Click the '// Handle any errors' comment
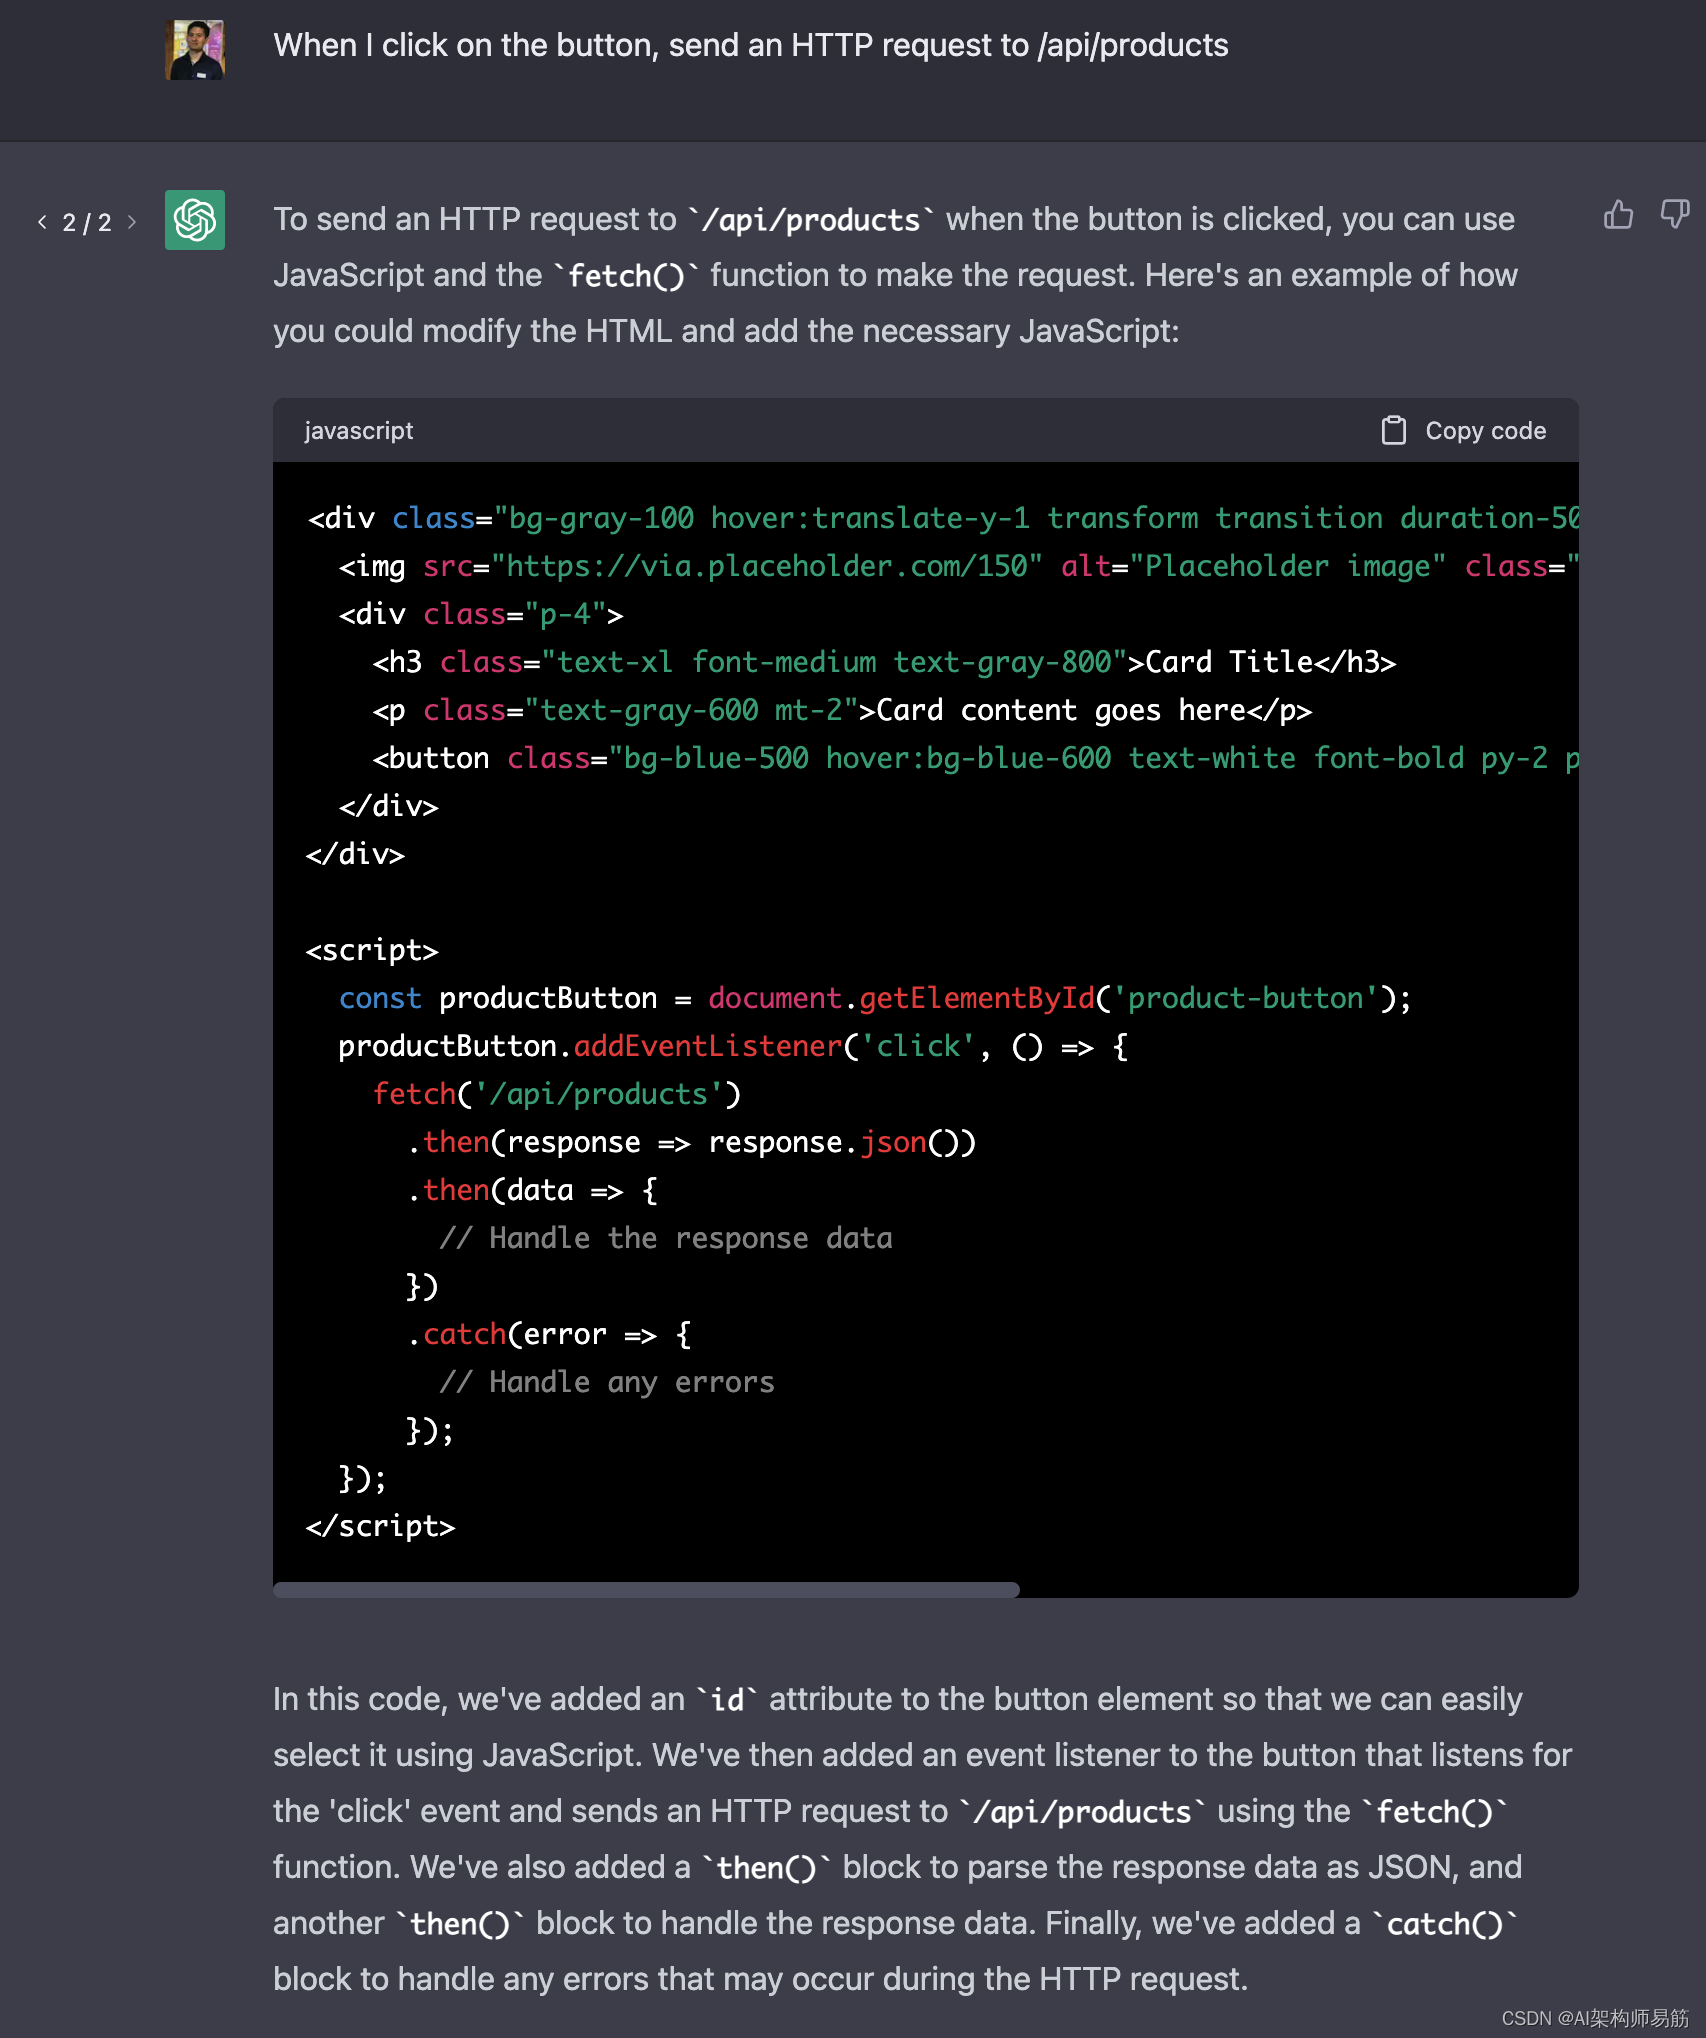This screenshot has width=1706, height=2038. (607, 1382)
